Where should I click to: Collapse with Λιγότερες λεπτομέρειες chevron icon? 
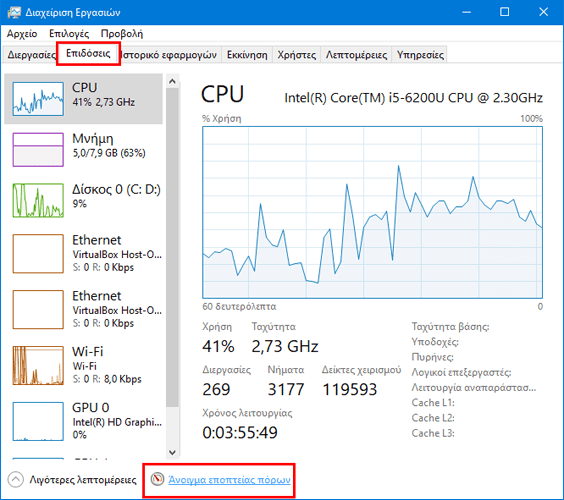(x=15, y=479)
